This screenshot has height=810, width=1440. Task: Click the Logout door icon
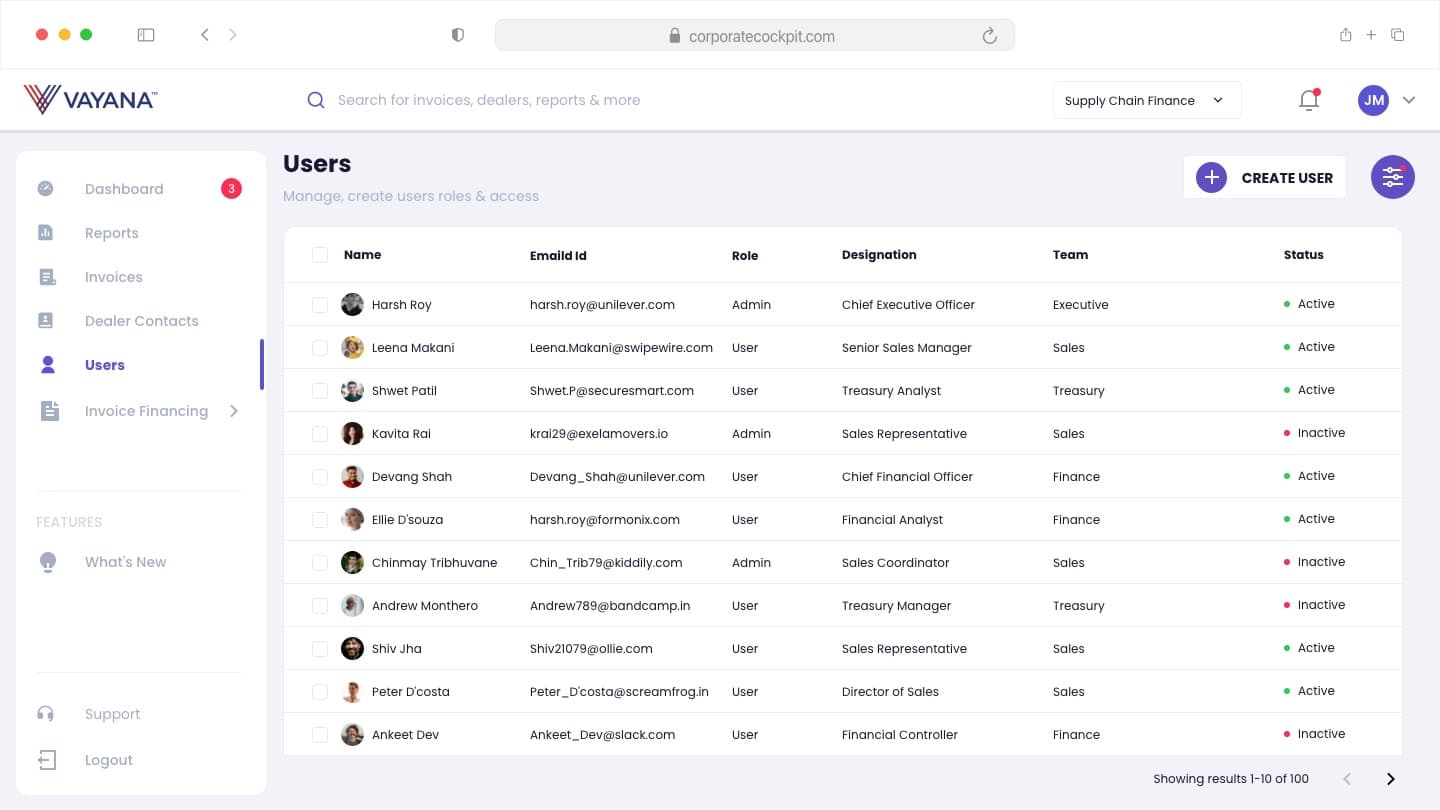click(47, 760)
